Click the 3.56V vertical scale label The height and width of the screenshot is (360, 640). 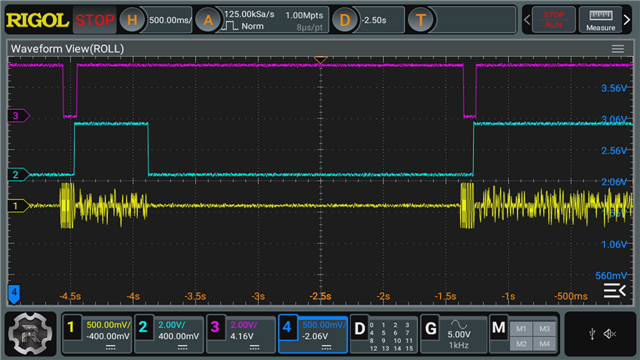[x=614, y=88]
